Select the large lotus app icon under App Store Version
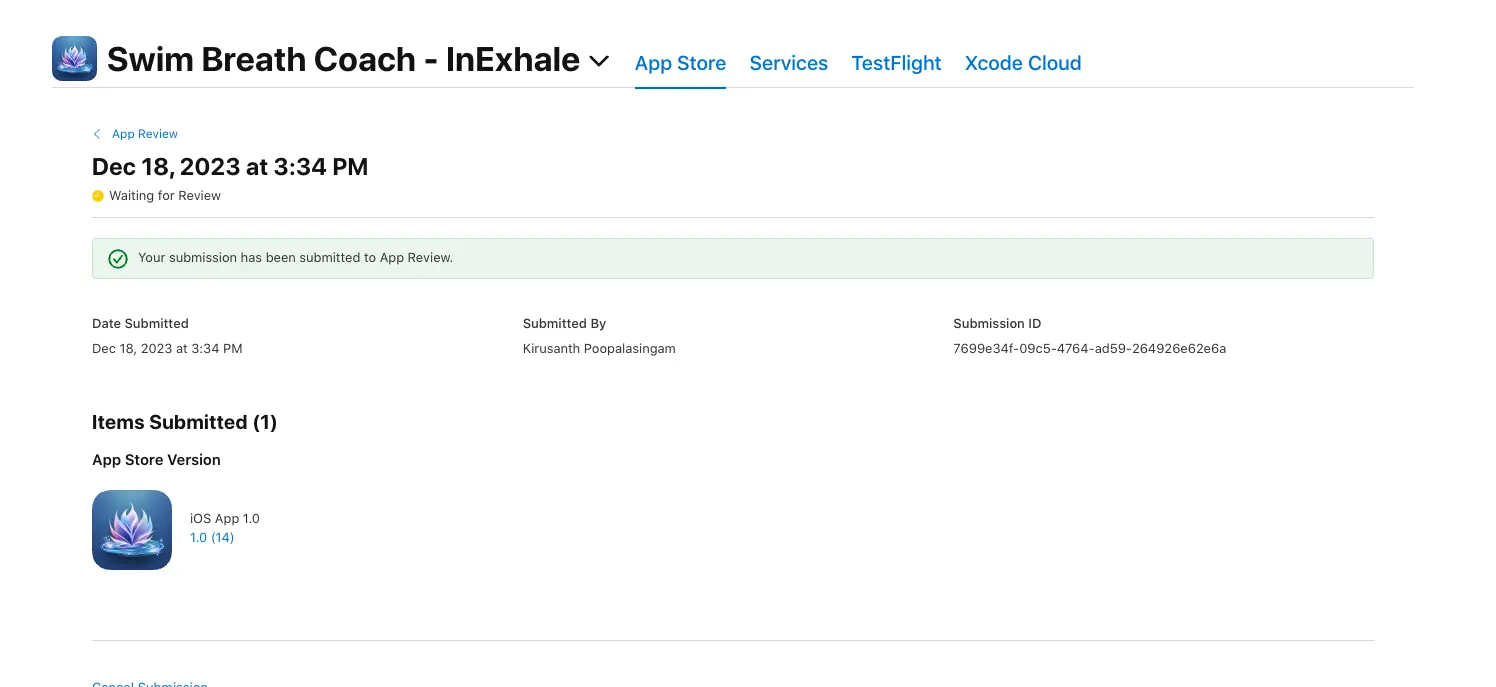 (132, 530)
